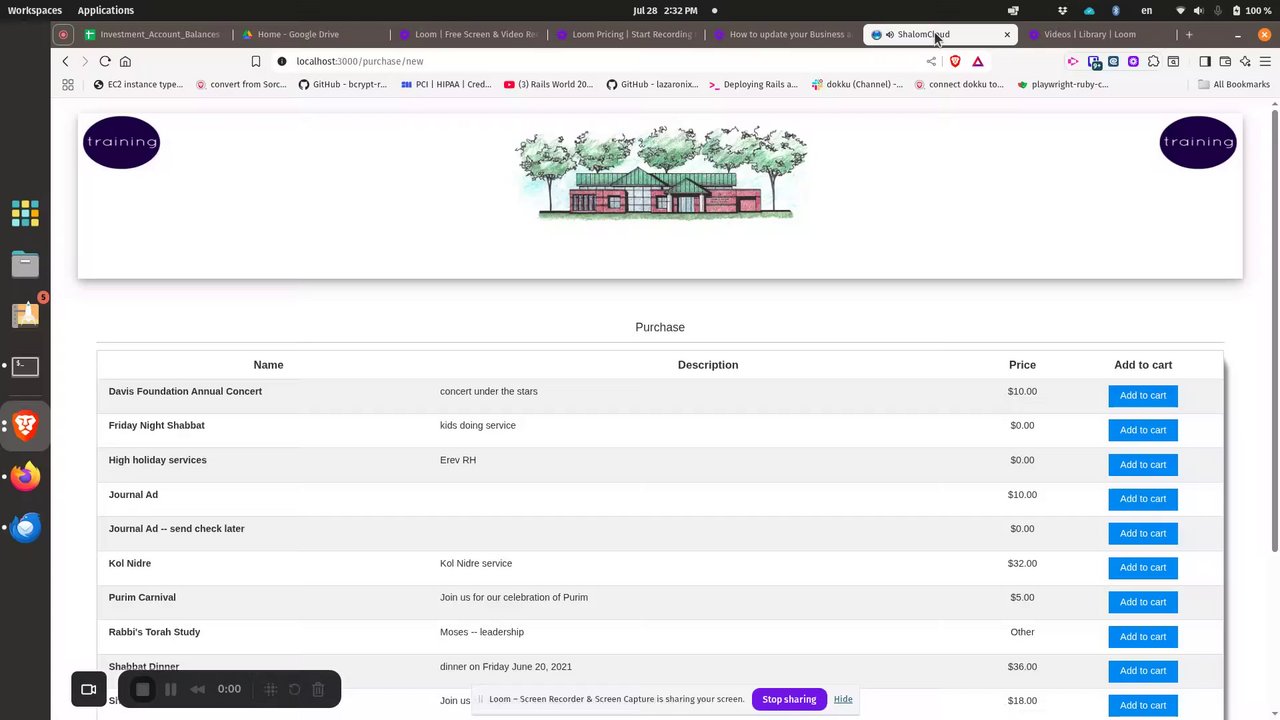Add Rabbi's Torah Study to cart
1280x720 pixels.
(1143, 637)
